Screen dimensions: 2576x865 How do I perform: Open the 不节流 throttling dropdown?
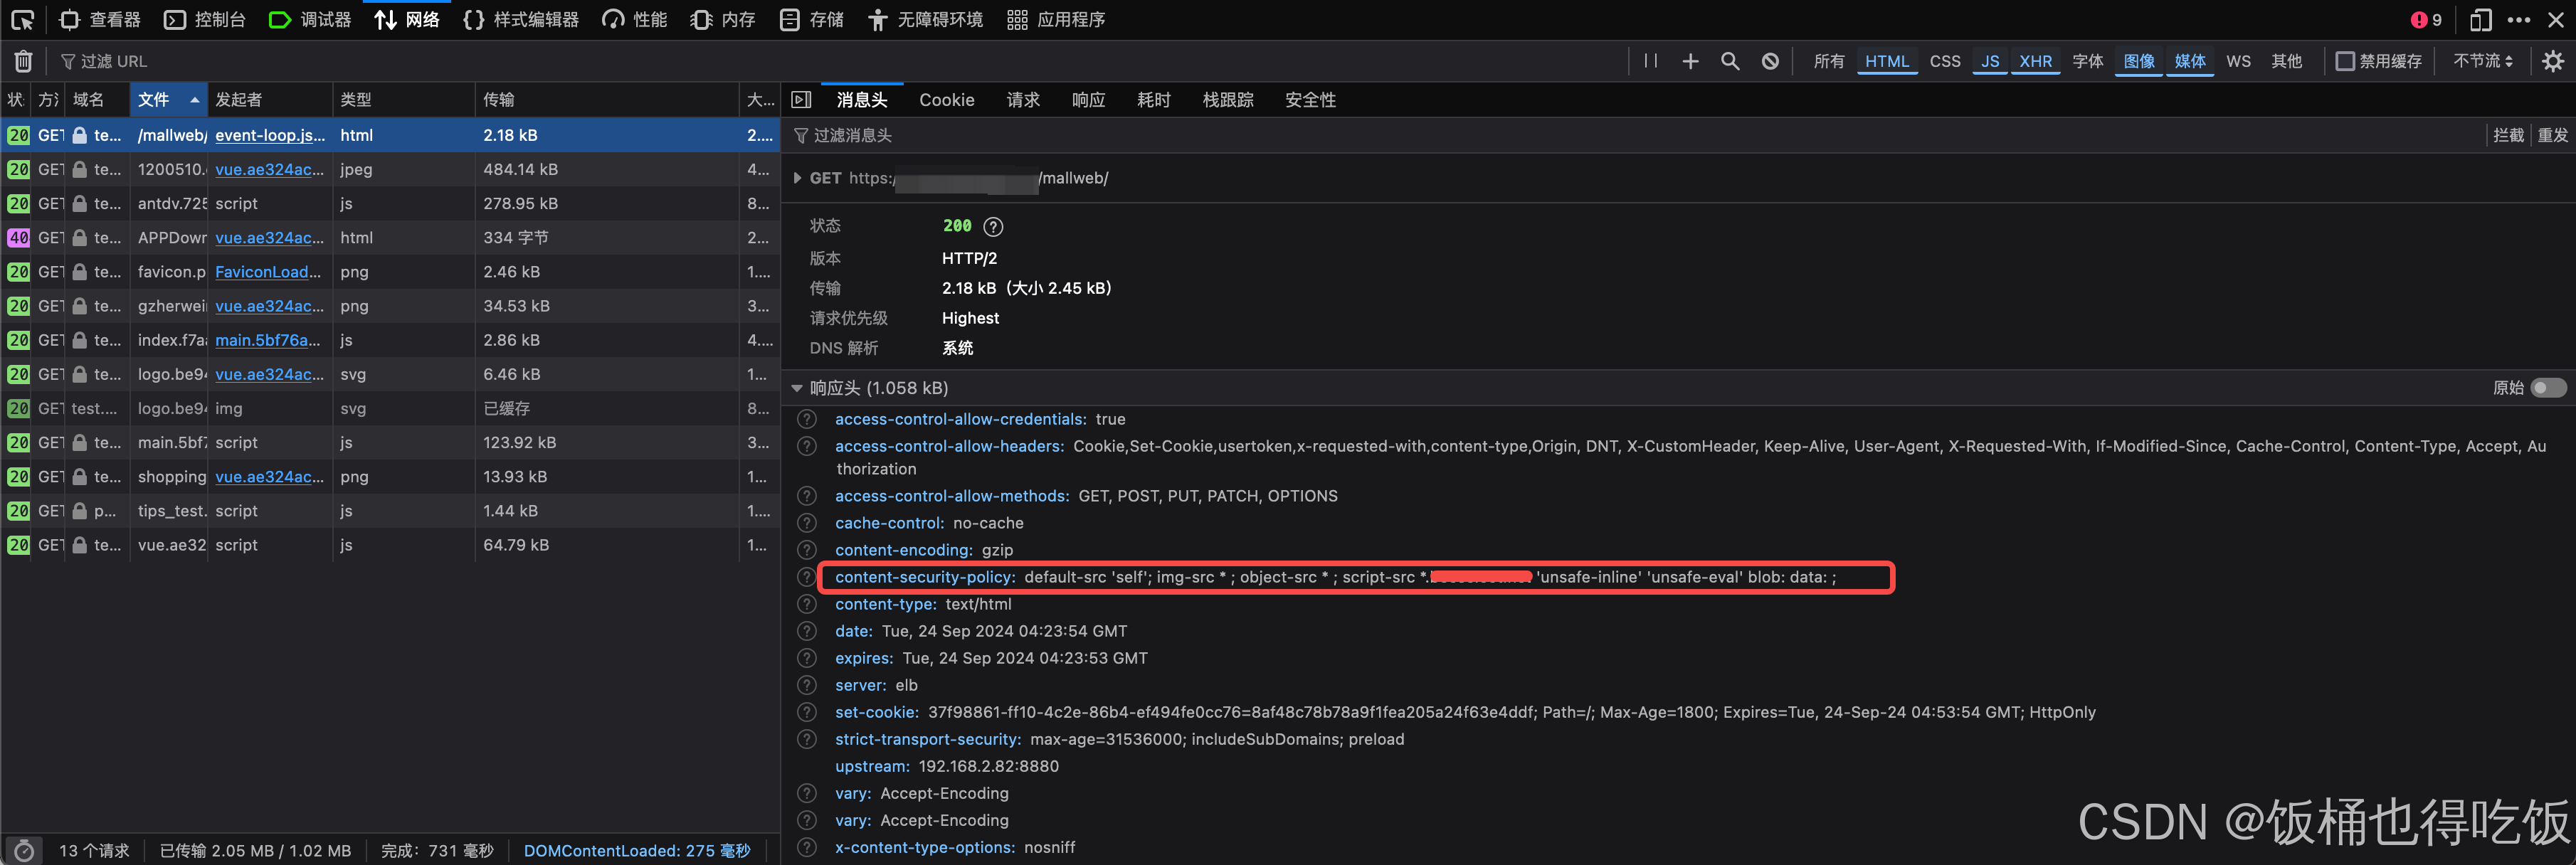tap(2482, 61)
